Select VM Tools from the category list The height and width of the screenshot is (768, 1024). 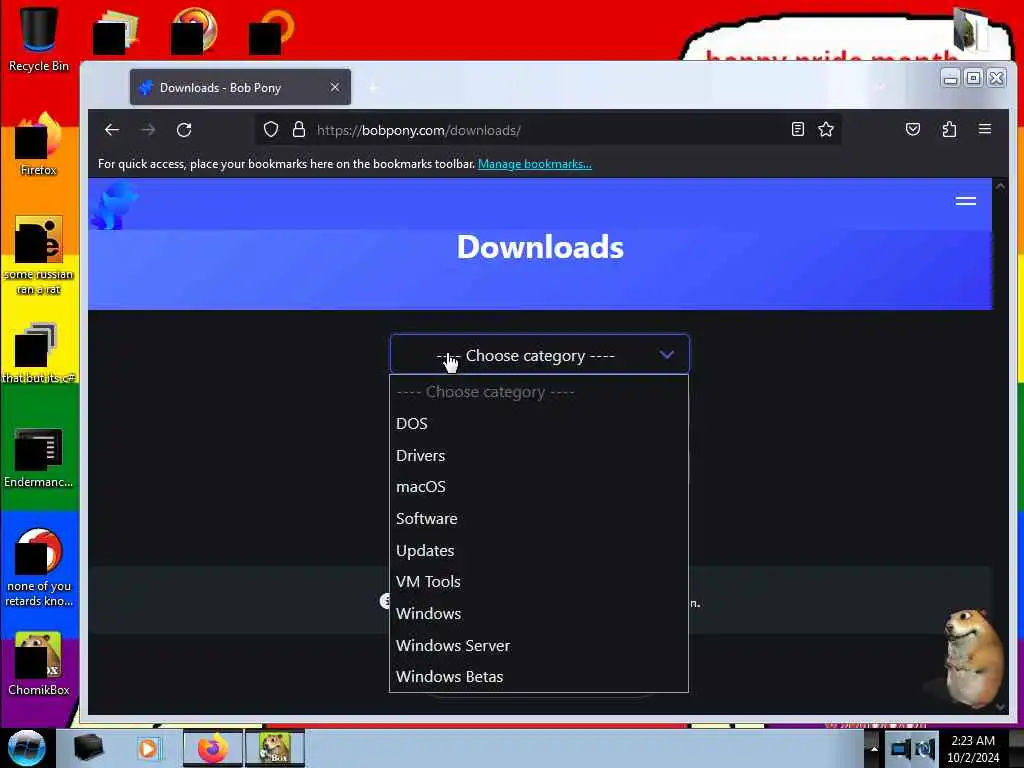(x=539, y=581)
